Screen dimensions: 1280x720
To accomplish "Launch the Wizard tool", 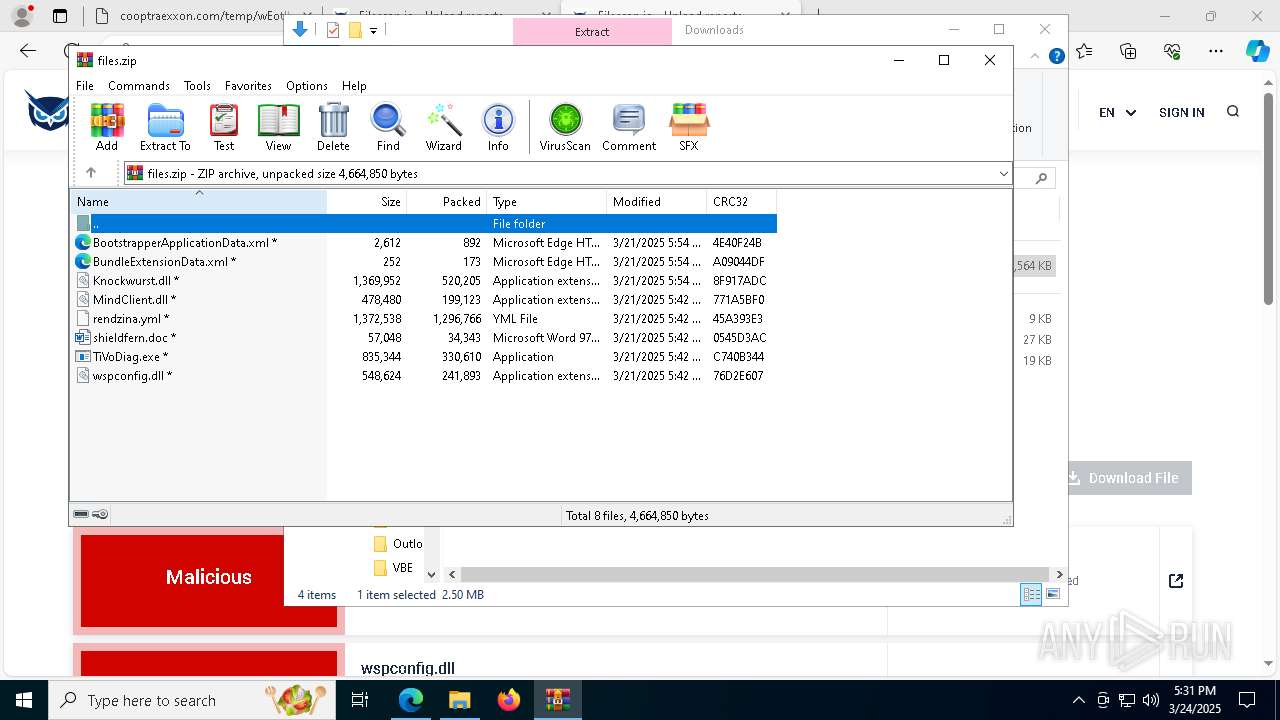I will pyautogui.click(x=443, y=127).
